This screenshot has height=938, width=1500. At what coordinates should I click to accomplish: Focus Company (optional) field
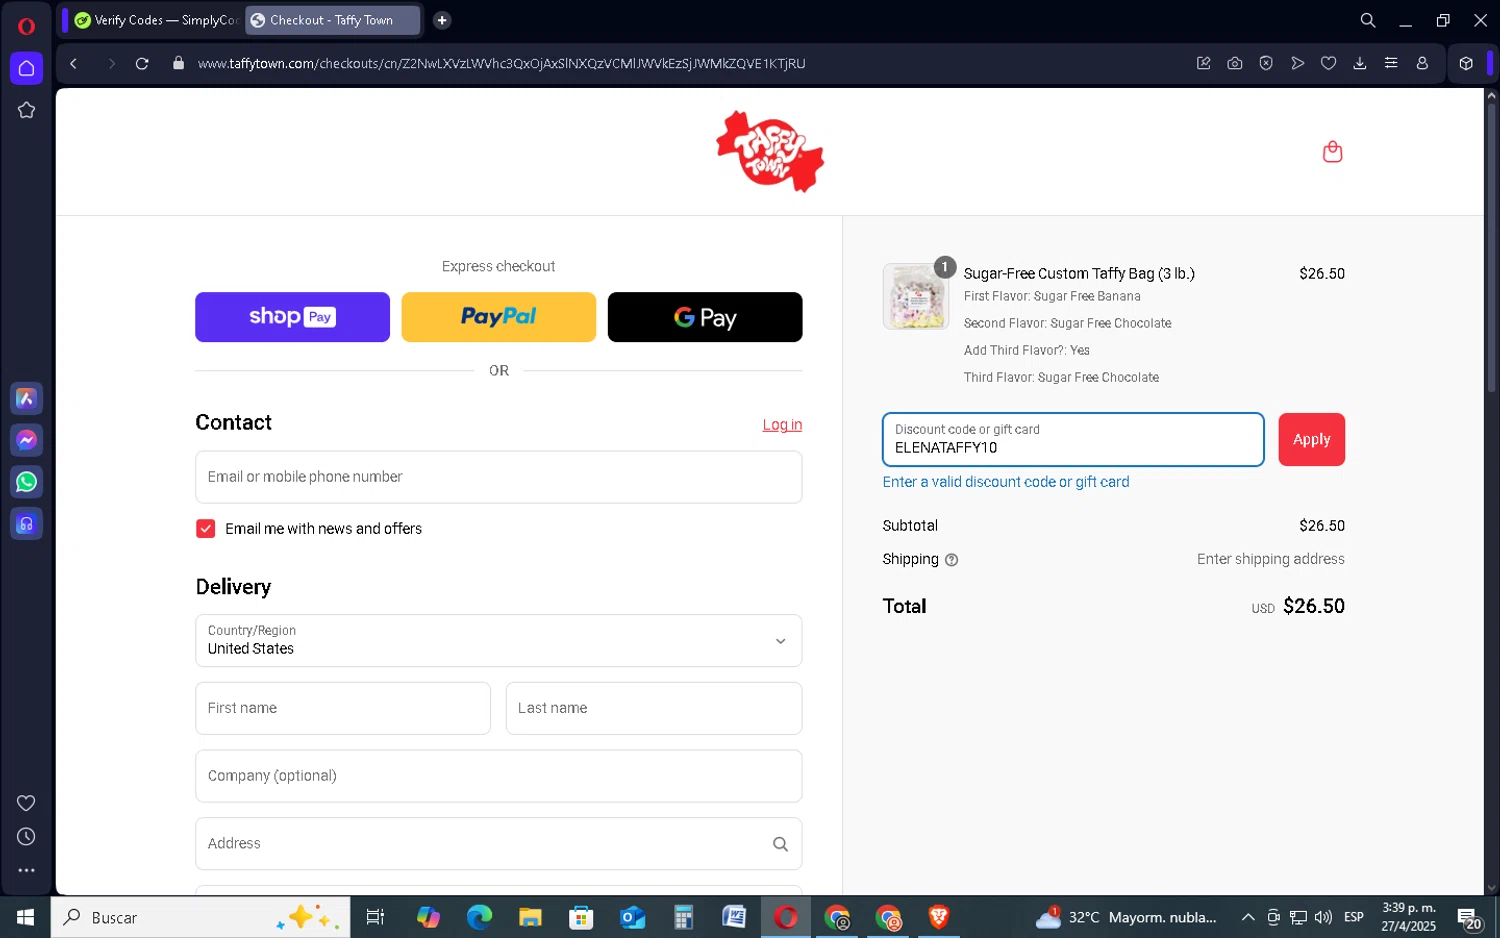click(x=498, y=776)
